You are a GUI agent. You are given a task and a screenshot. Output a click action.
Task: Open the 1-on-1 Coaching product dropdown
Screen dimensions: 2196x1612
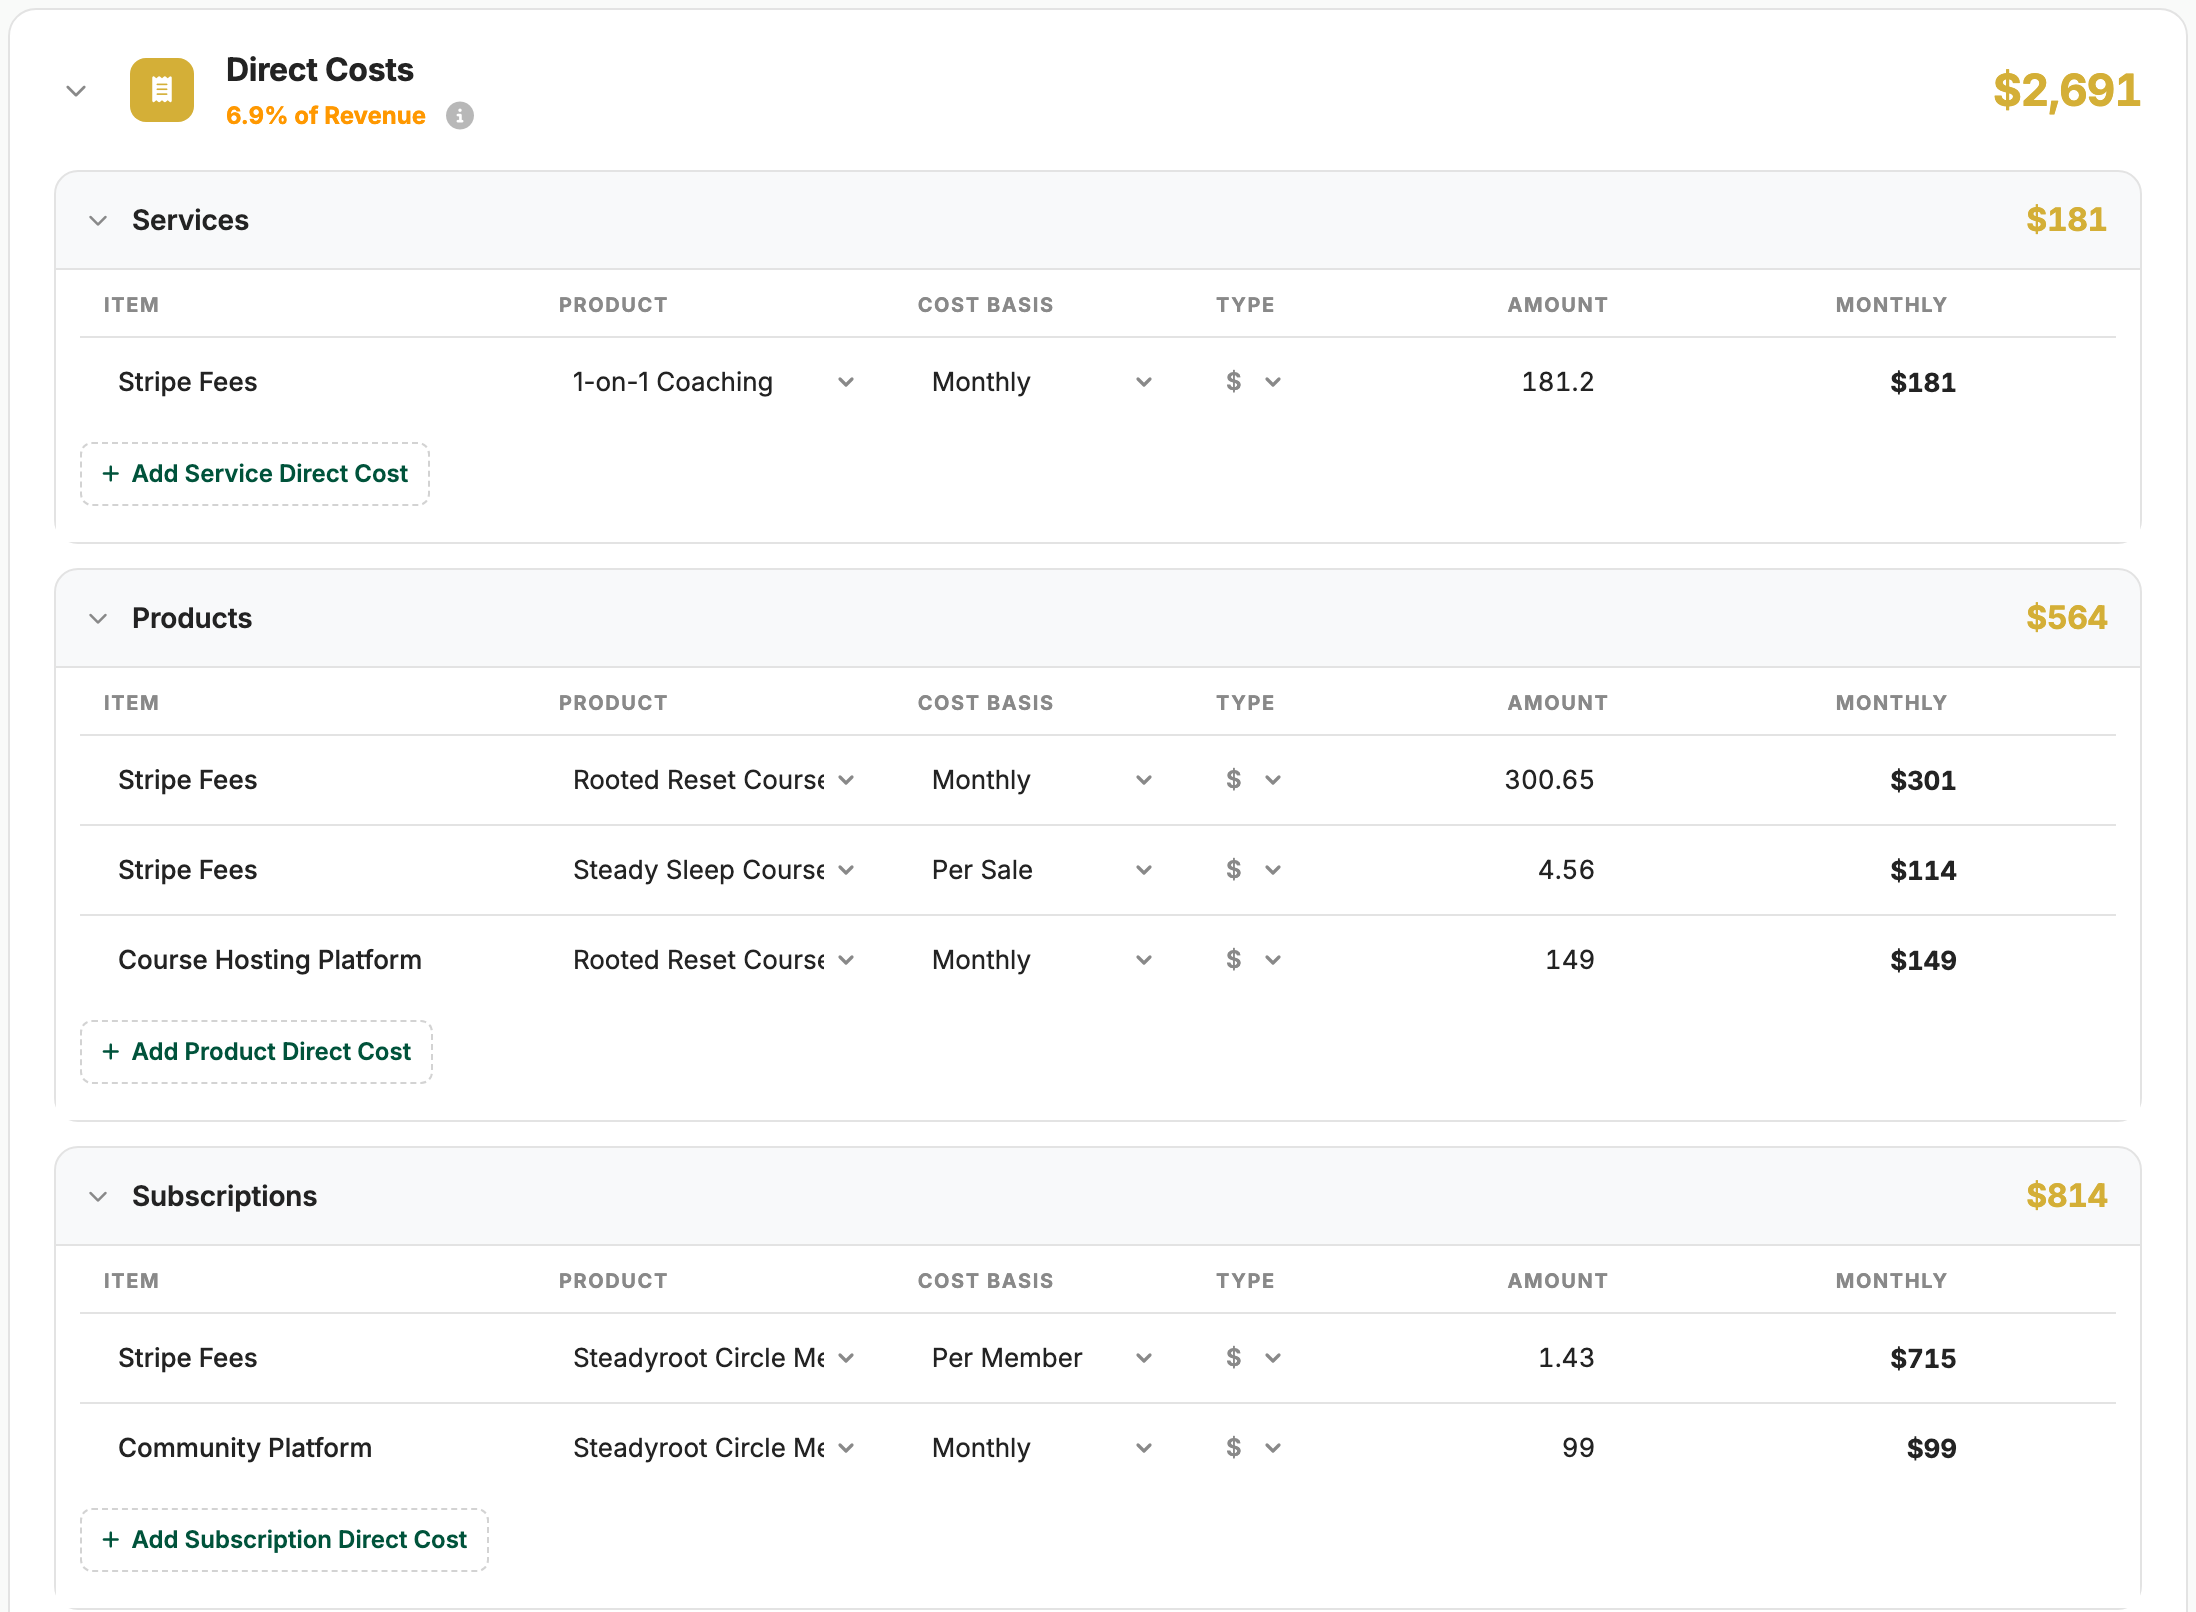[x=713, y=382]
